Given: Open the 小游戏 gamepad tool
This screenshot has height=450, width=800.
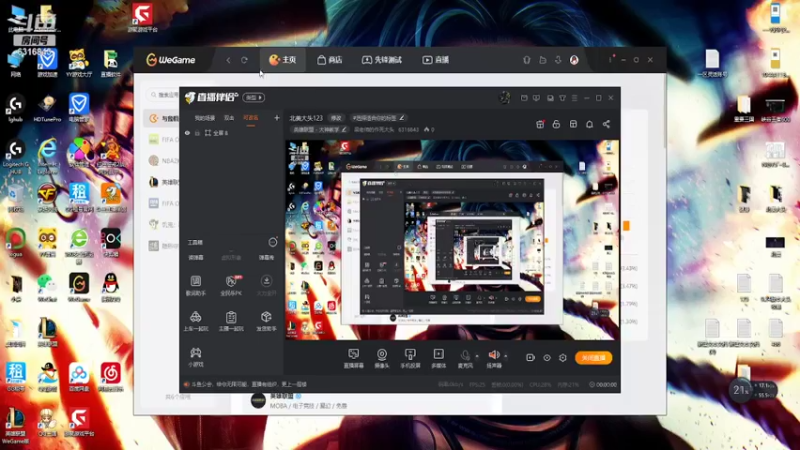Looking at the screenshot, I should 195,357.
